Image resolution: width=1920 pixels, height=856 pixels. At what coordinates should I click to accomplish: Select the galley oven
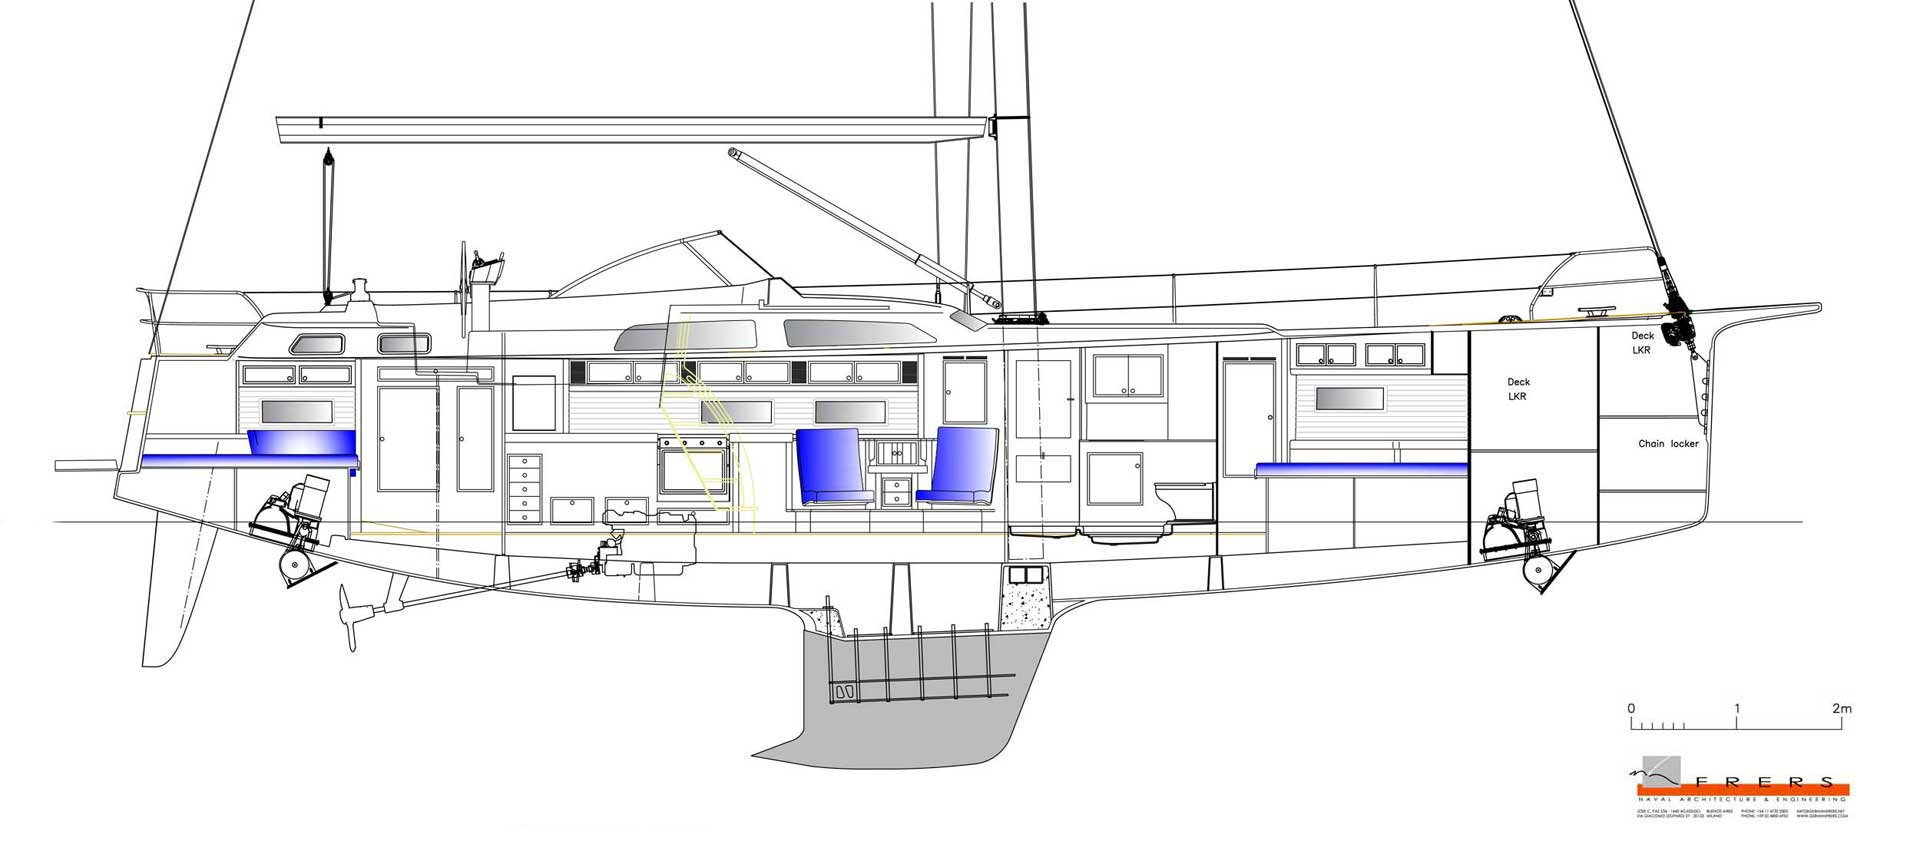(693, 466)
